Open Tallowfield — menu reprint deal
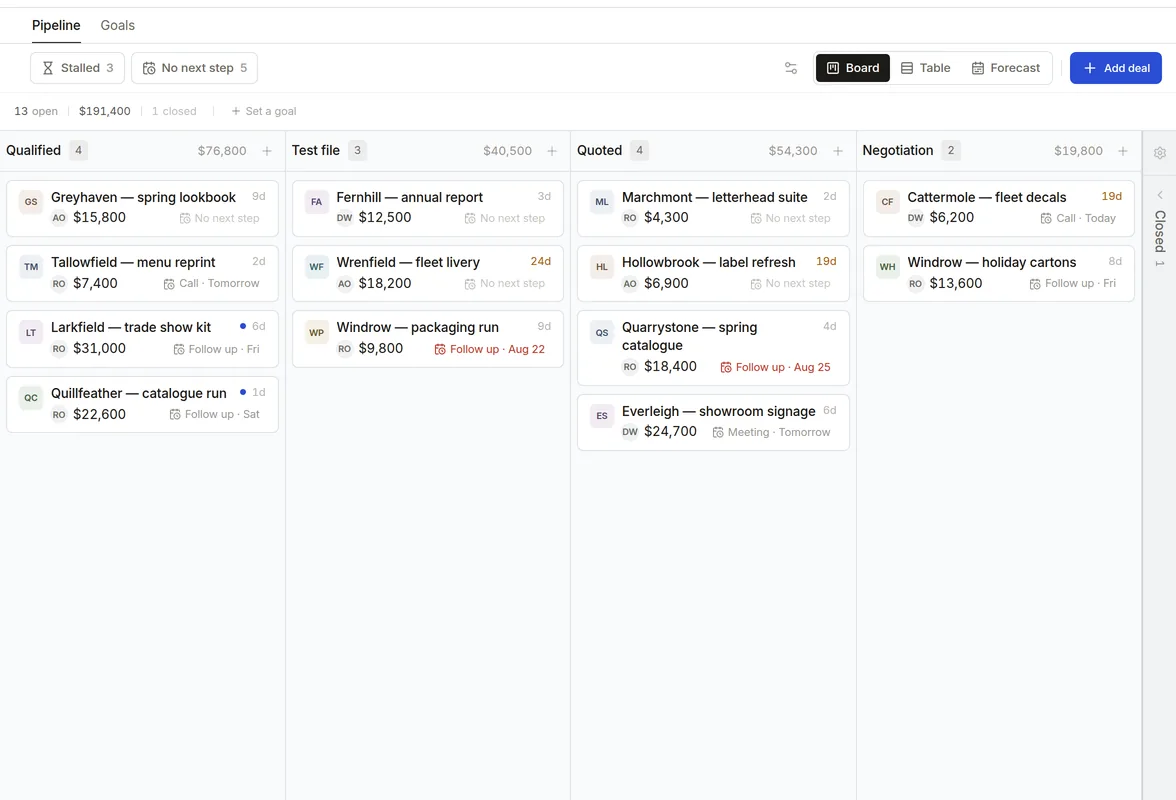This screenshot has height=800, width=1176. (x=133, y=262)
